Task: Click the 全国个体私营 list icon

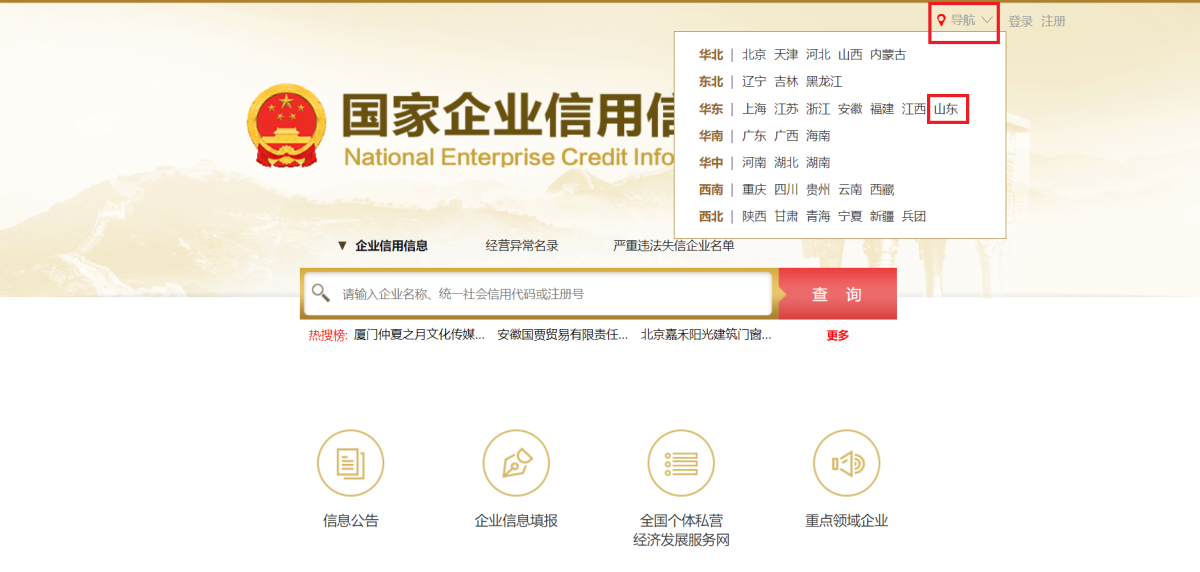Action: [x=681, y=463]
